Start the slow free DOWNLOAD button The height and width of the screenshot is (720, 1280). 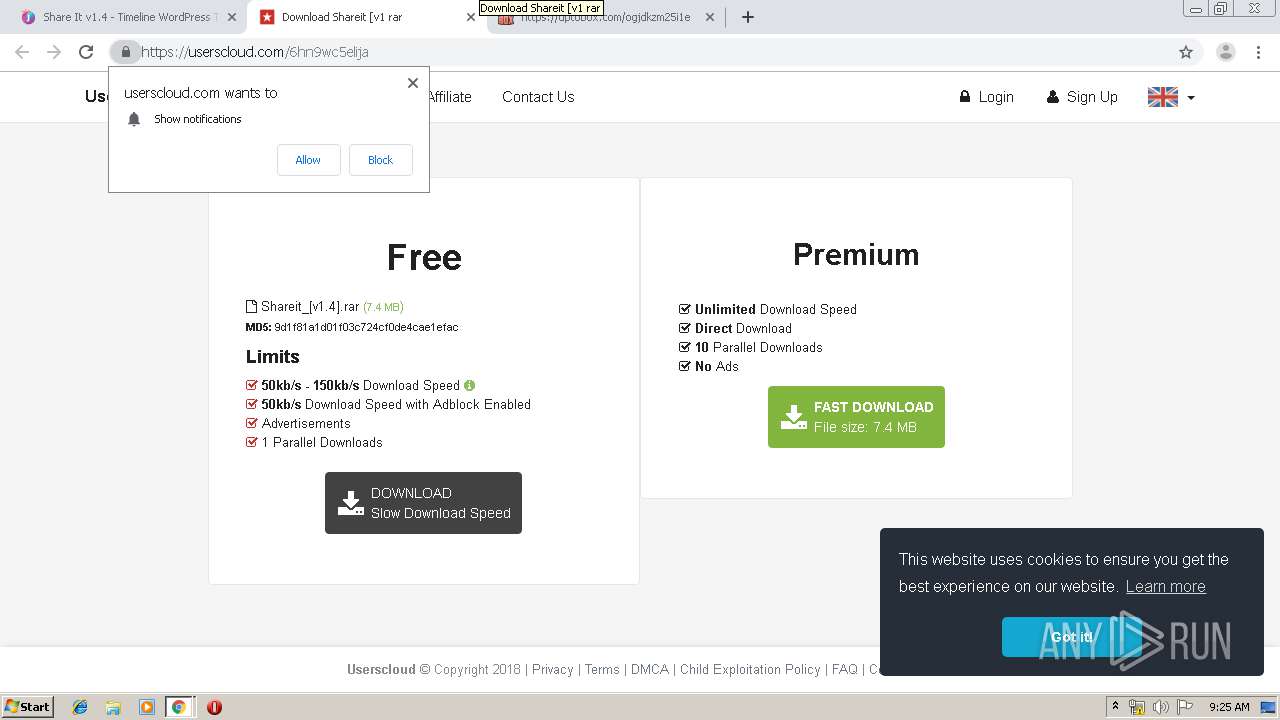click(x=423, y=503)
